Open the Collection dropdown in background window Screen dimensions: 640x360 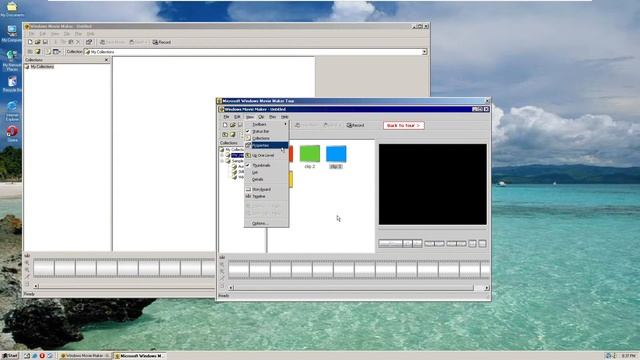[424, 52]
